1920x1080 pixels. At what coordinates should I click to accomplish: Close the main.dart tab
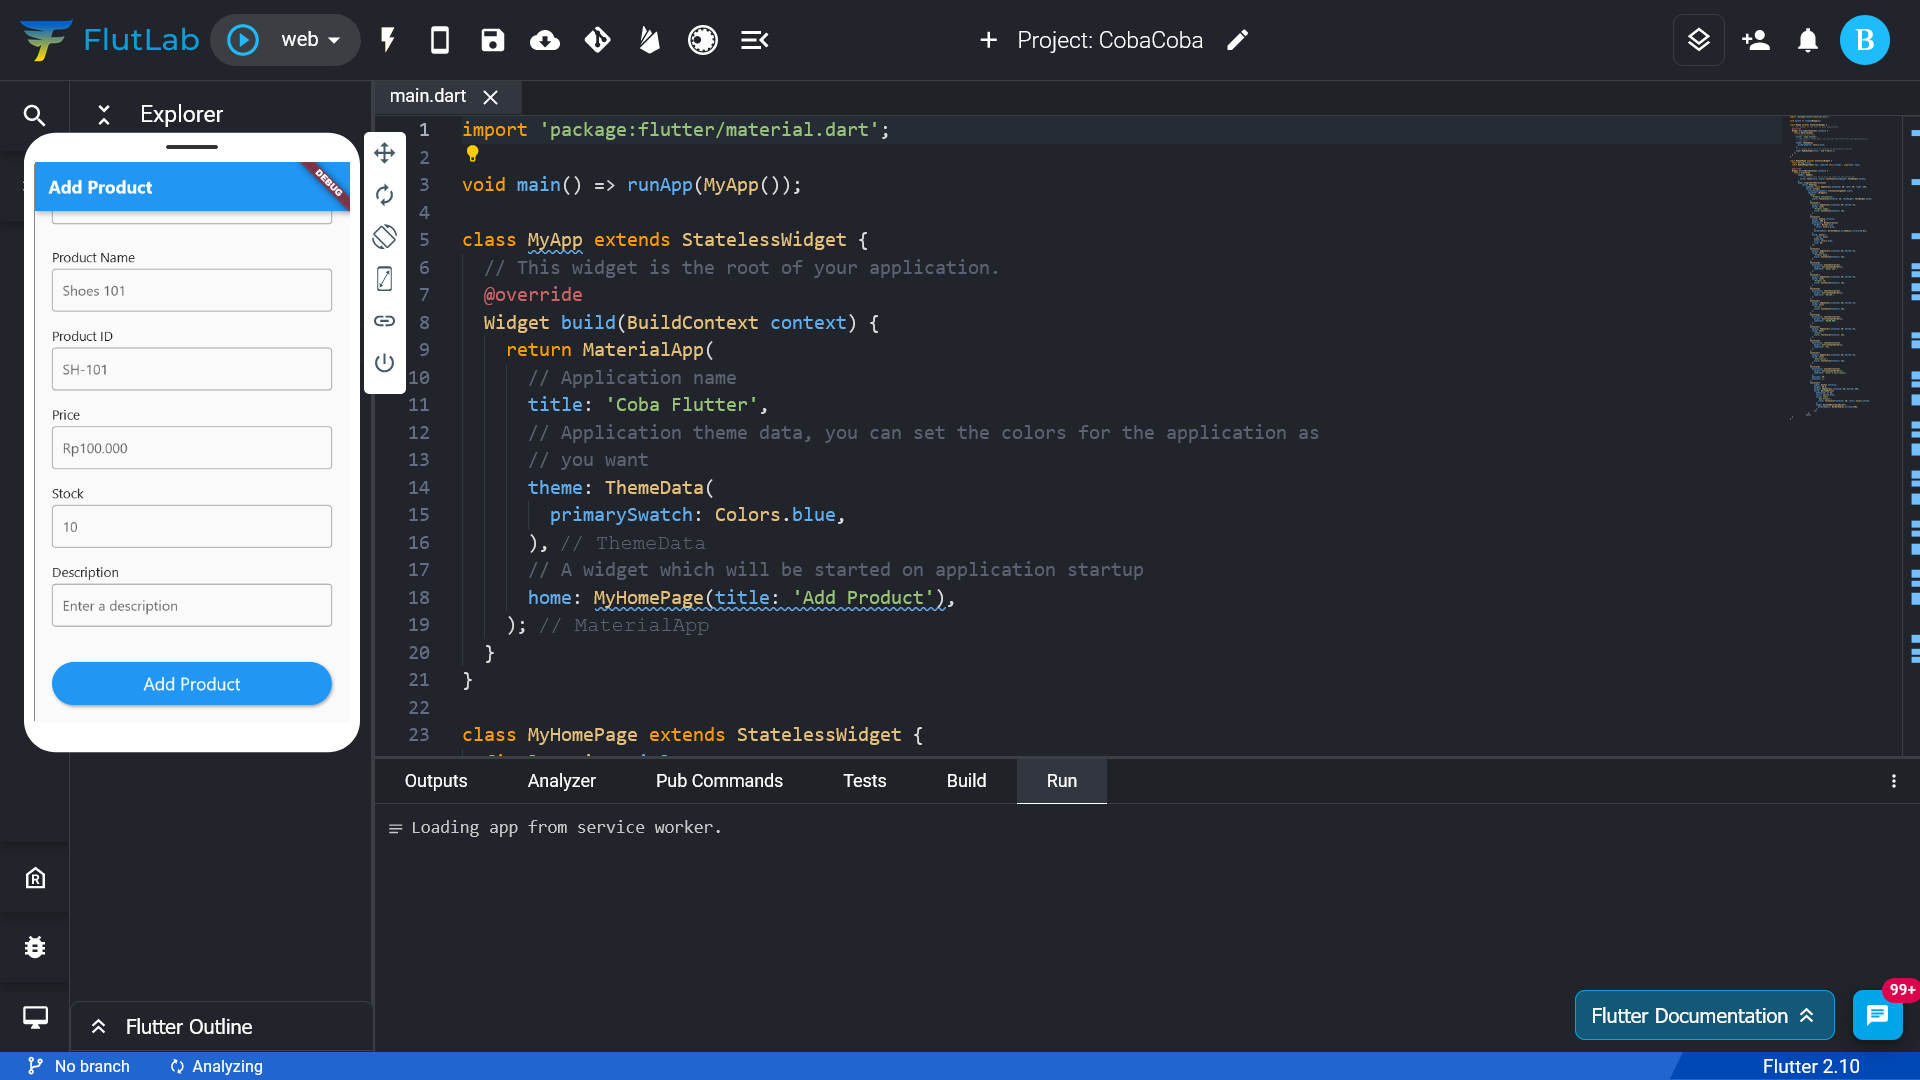click(491, 97)
